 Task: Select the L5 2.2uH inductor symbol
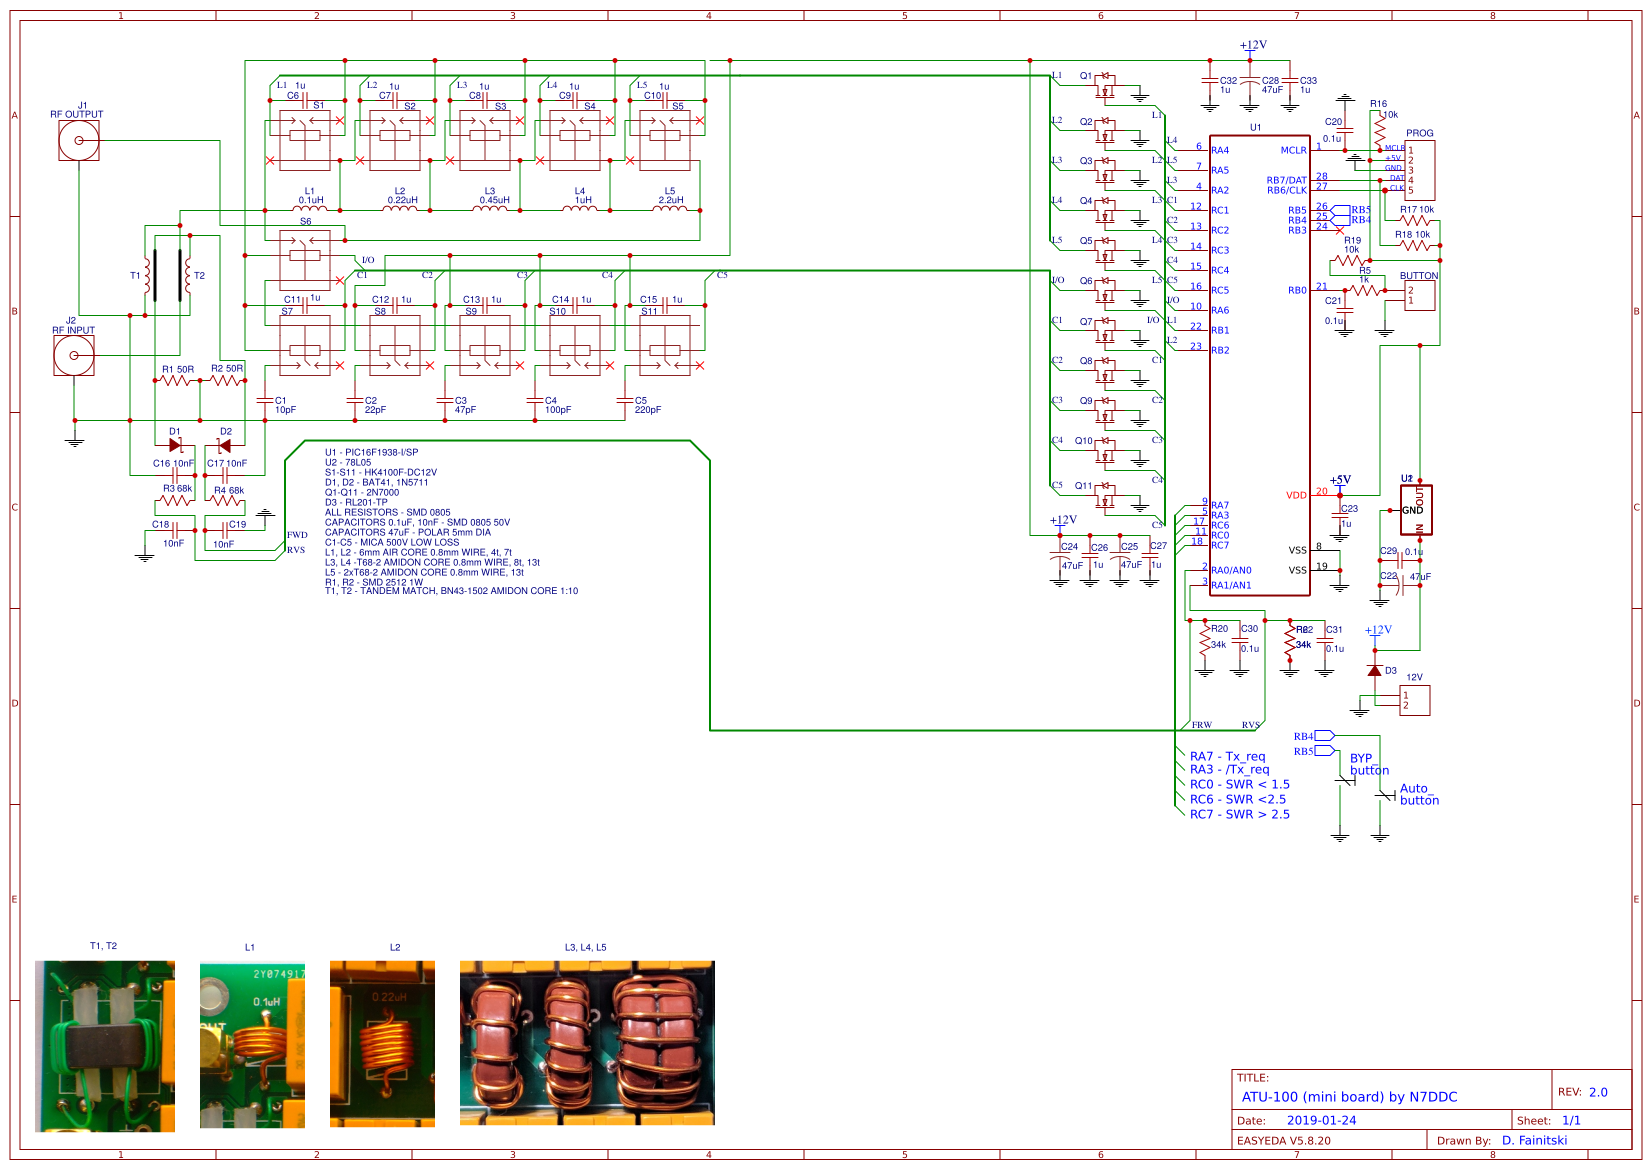pos(669,209)
